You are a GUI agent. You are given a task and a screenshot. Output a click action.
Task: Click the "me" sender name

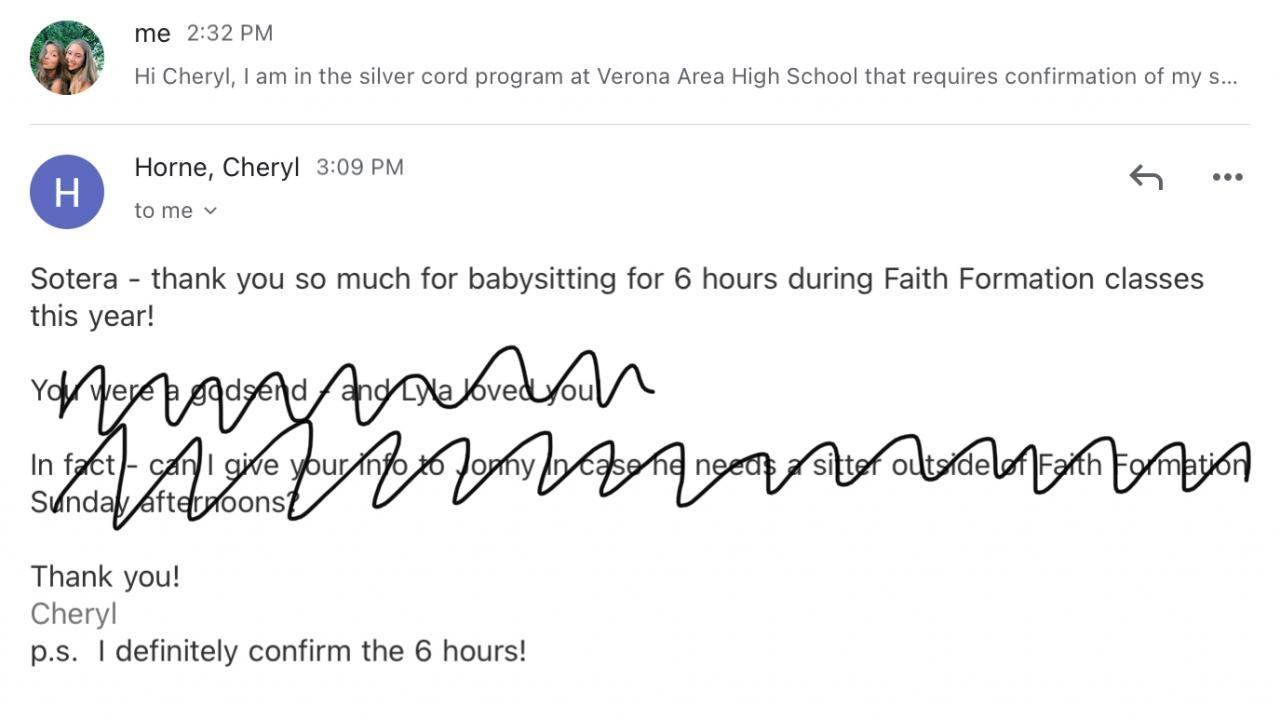click(x=152, y=33)
